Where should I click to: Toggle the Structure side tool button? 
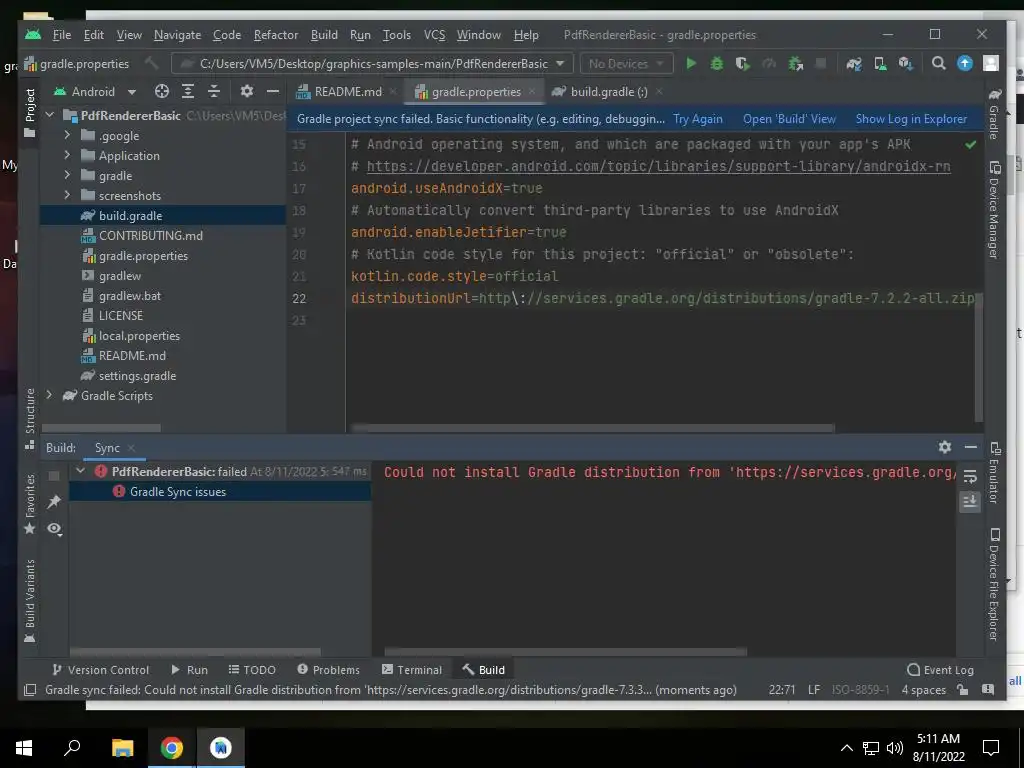coord(29,419)
